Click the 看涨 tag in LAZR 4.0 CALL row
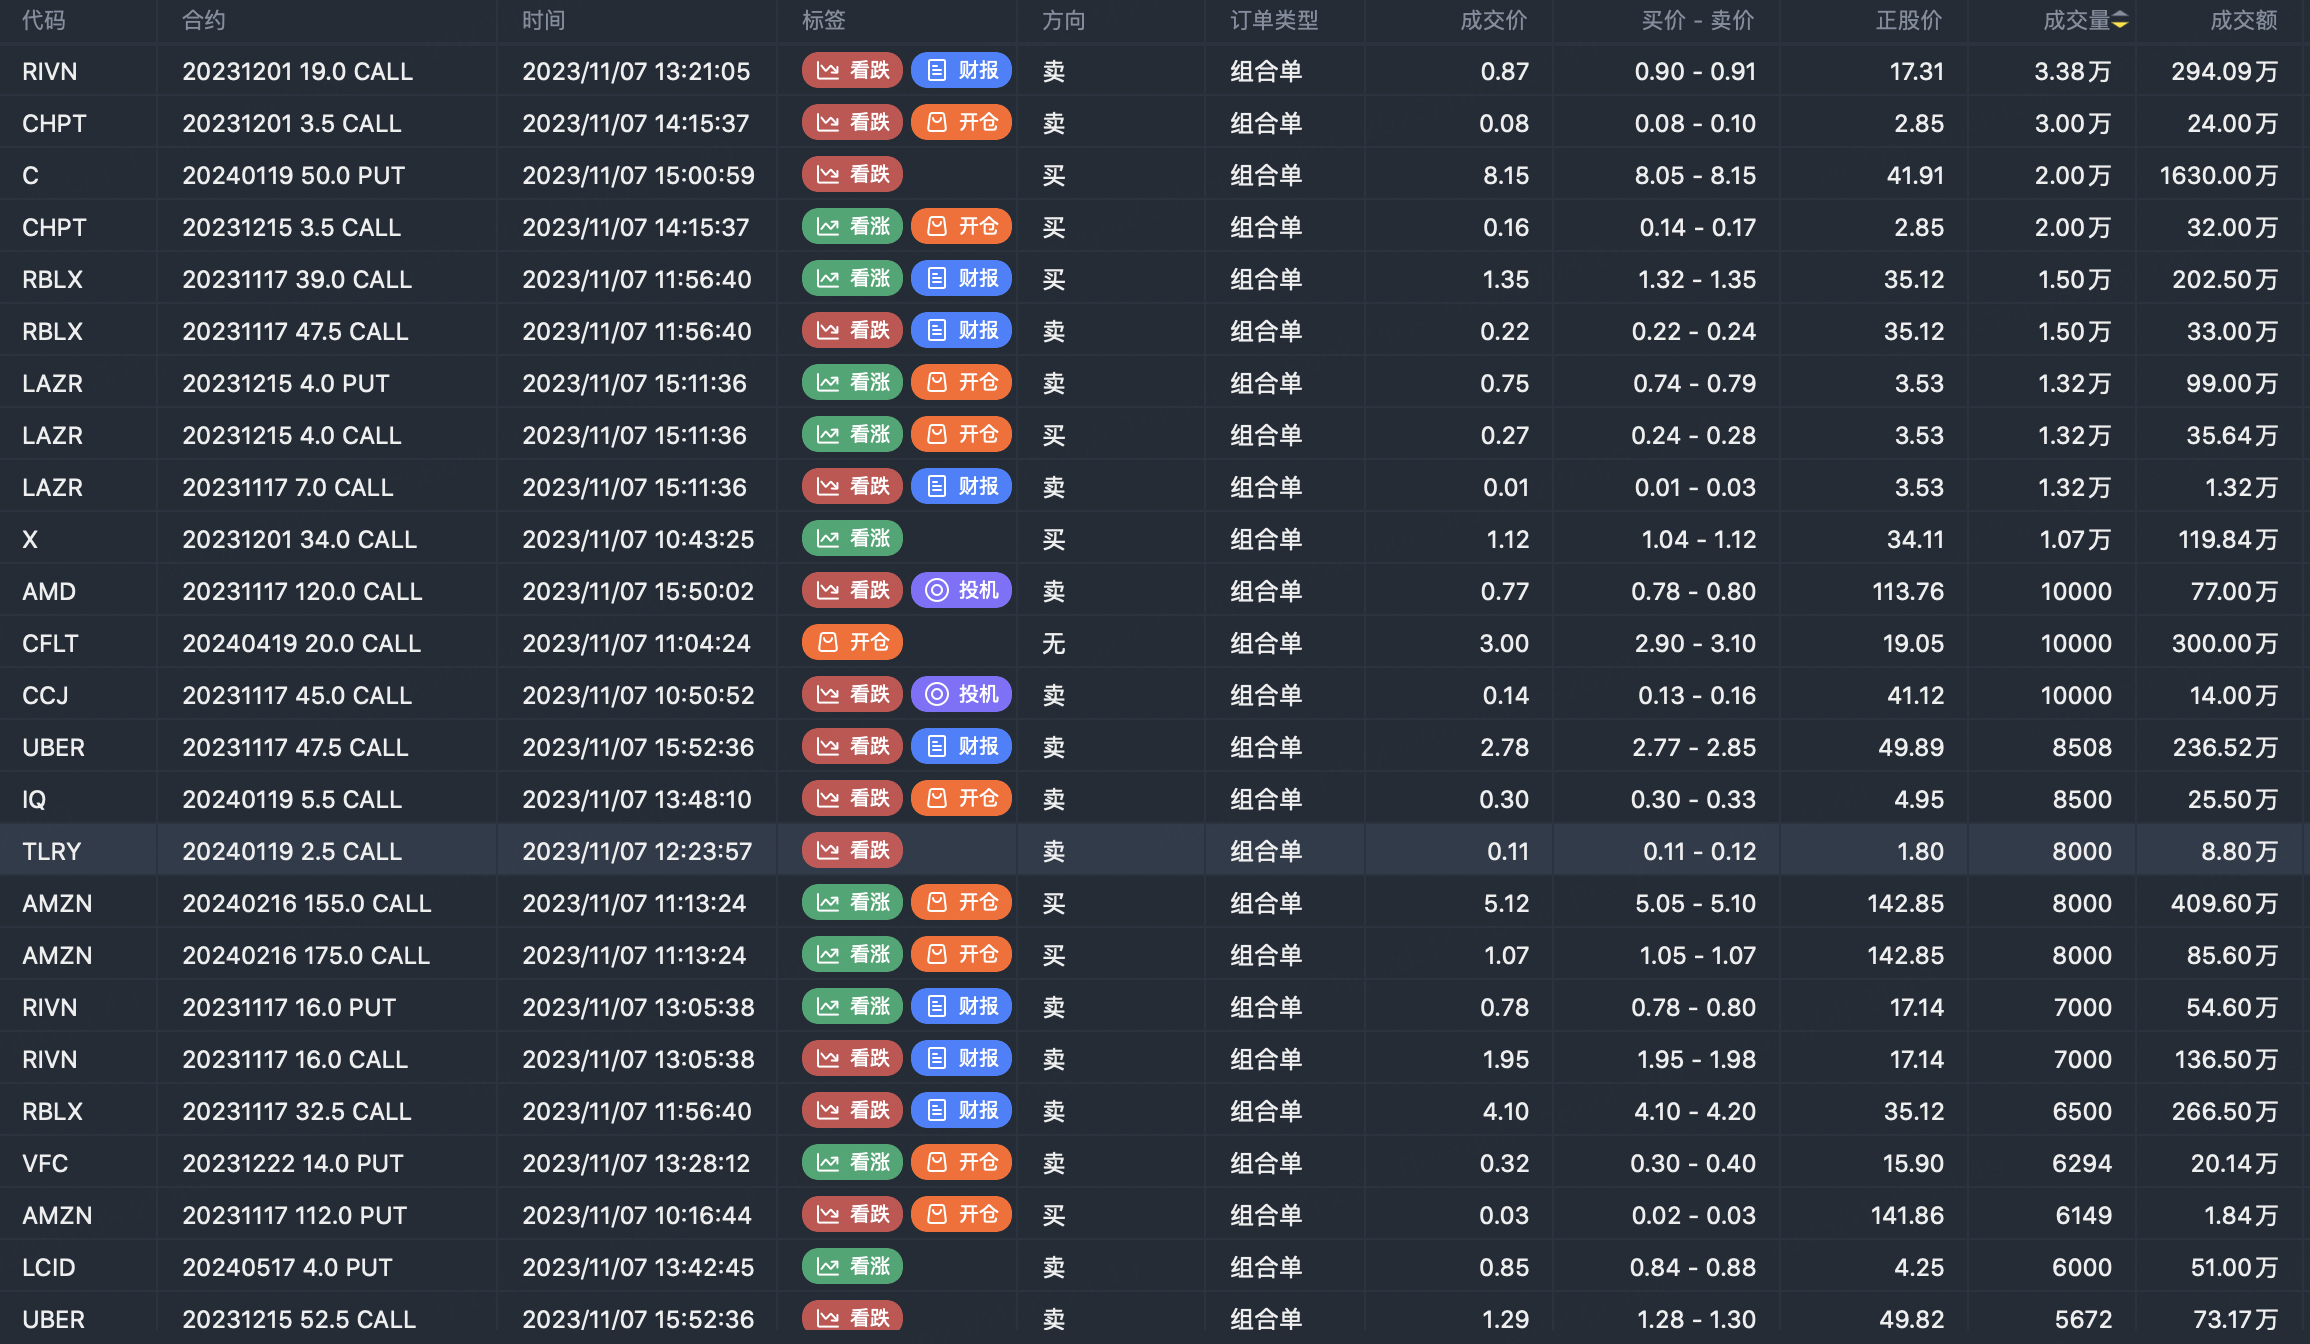This screenshot has height=1344, width=2310. (853, 435)
